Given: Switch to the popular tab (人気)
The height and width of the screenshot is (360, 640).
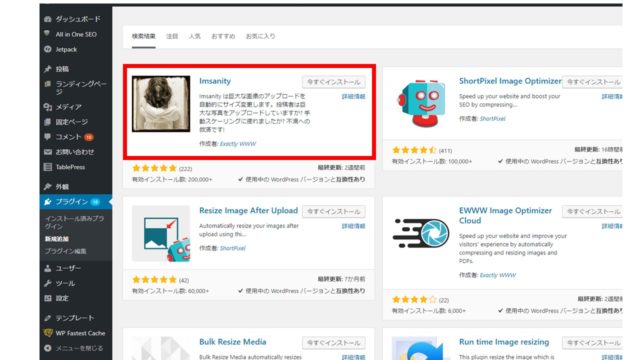Looking at the screenshot, I should tap(195, 36).
